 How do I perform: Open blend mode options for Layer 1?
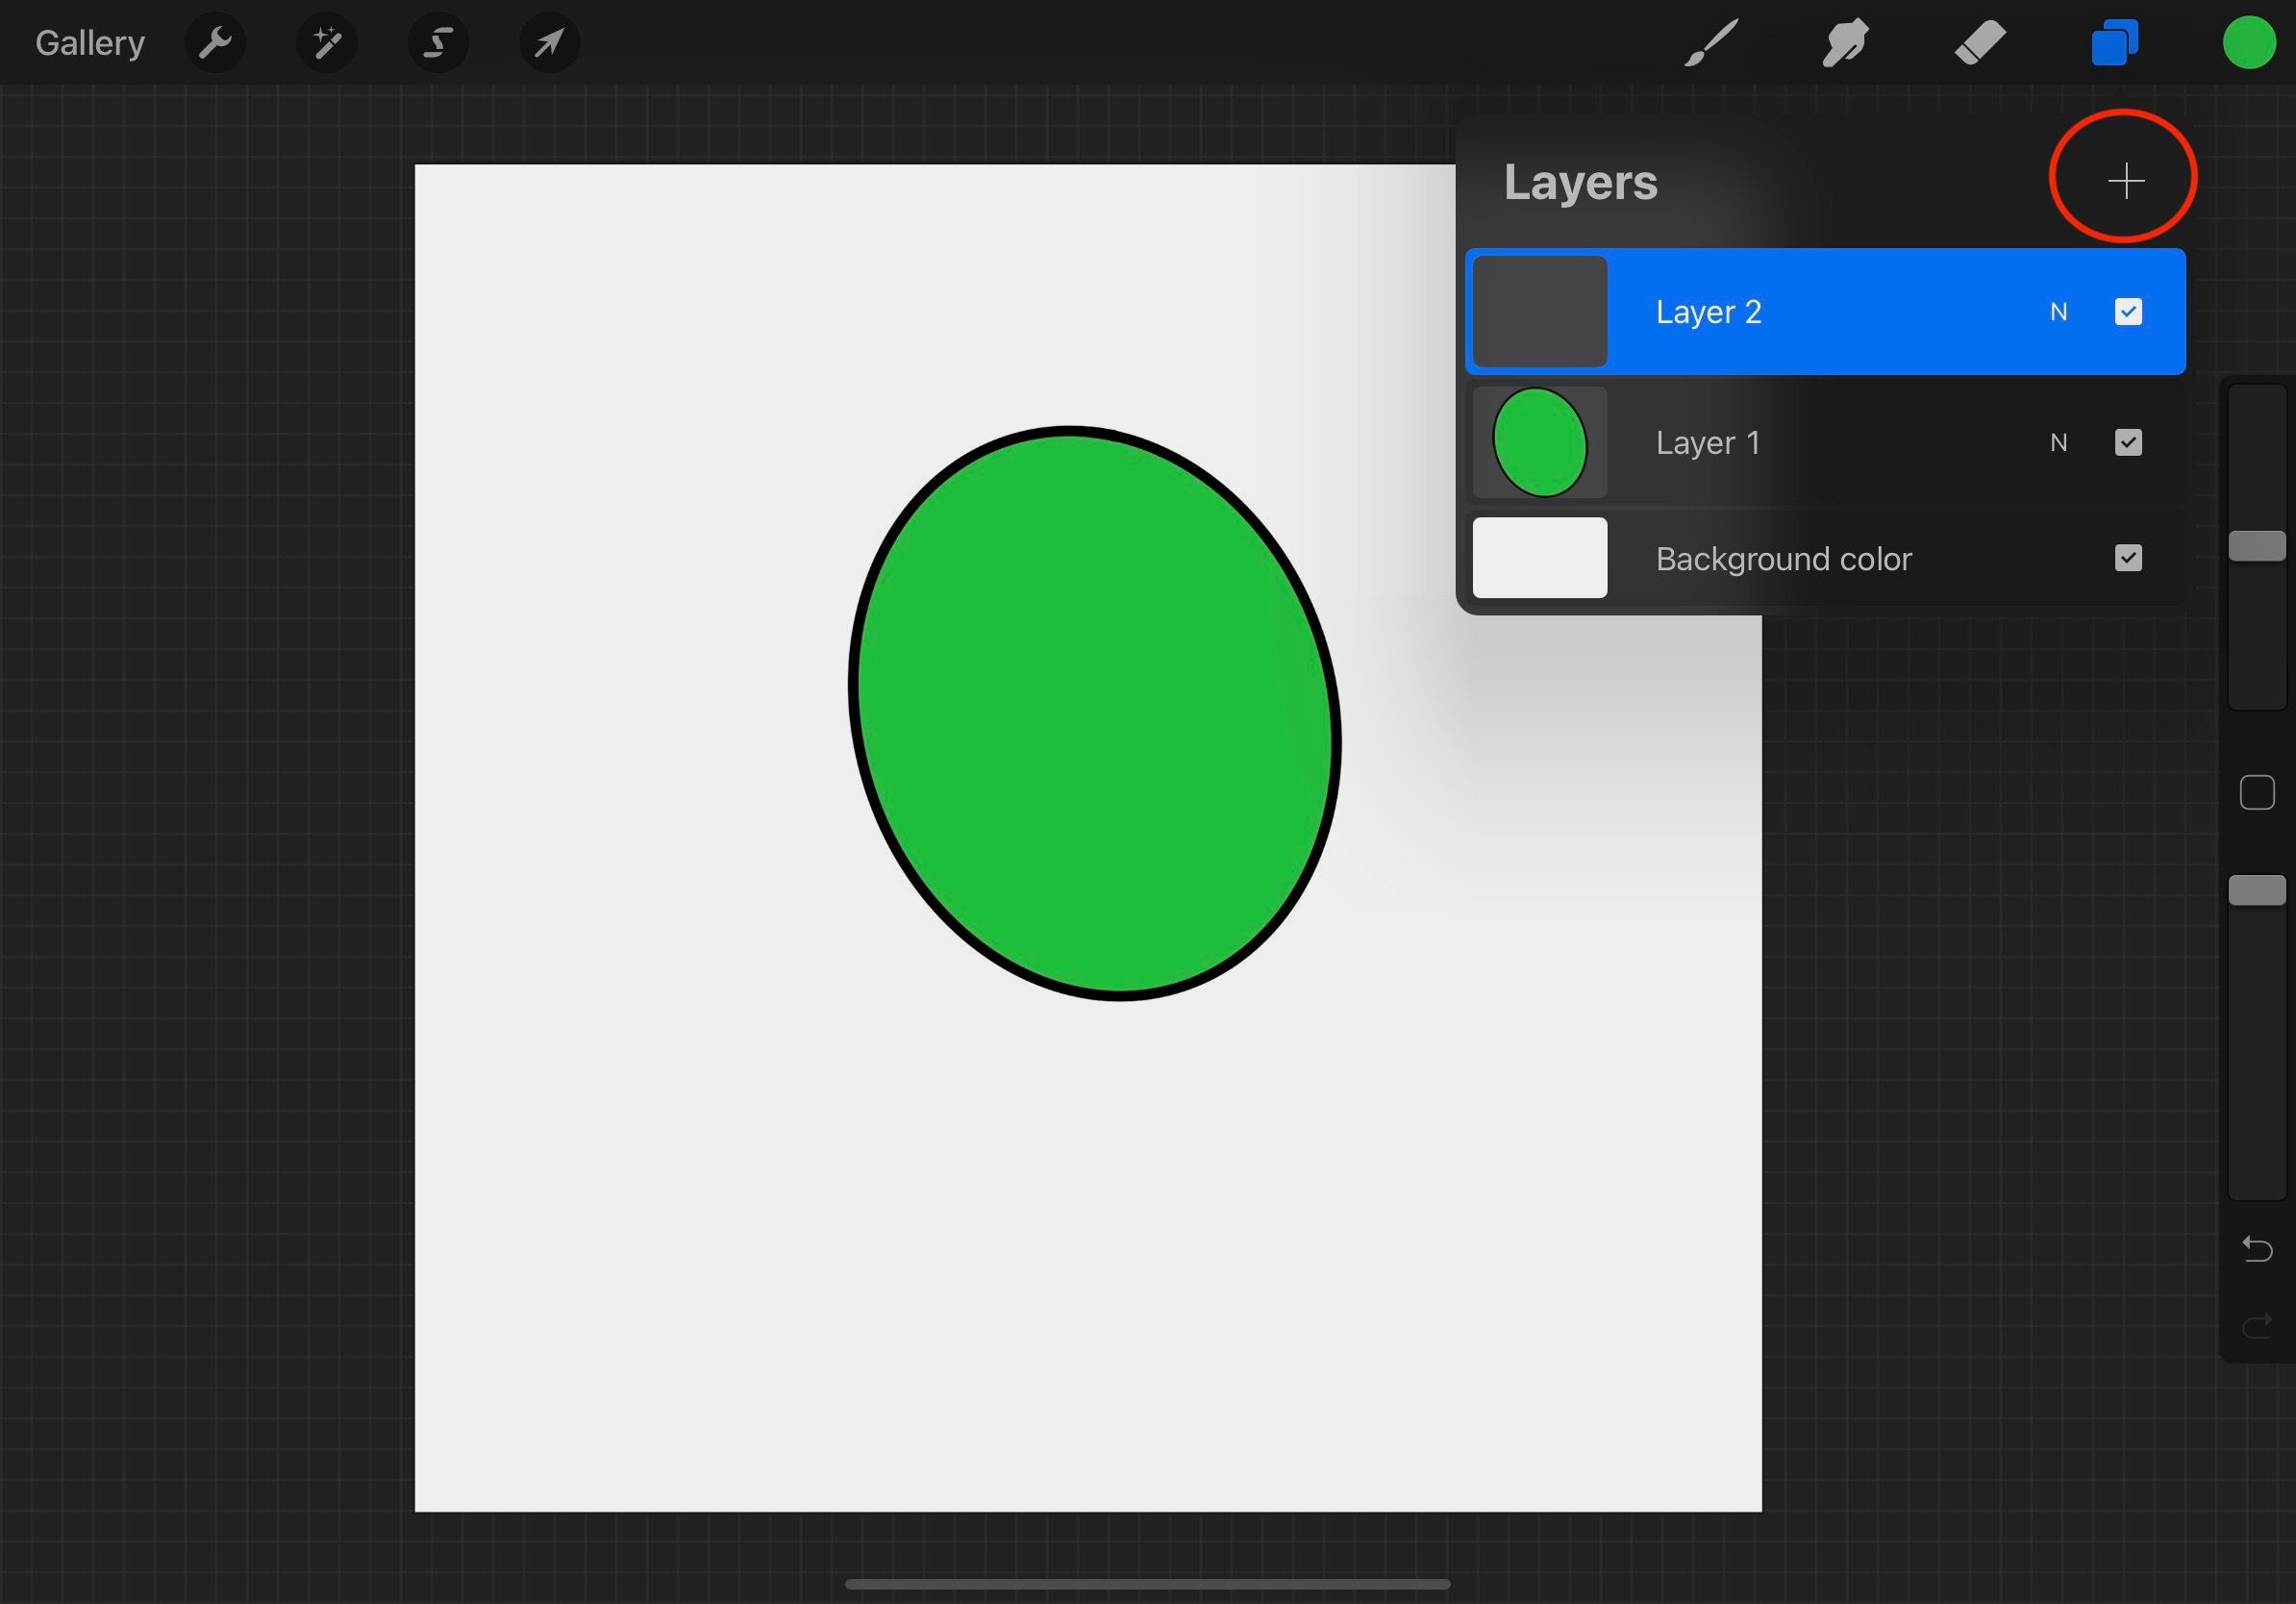(x=2059, y=443)
